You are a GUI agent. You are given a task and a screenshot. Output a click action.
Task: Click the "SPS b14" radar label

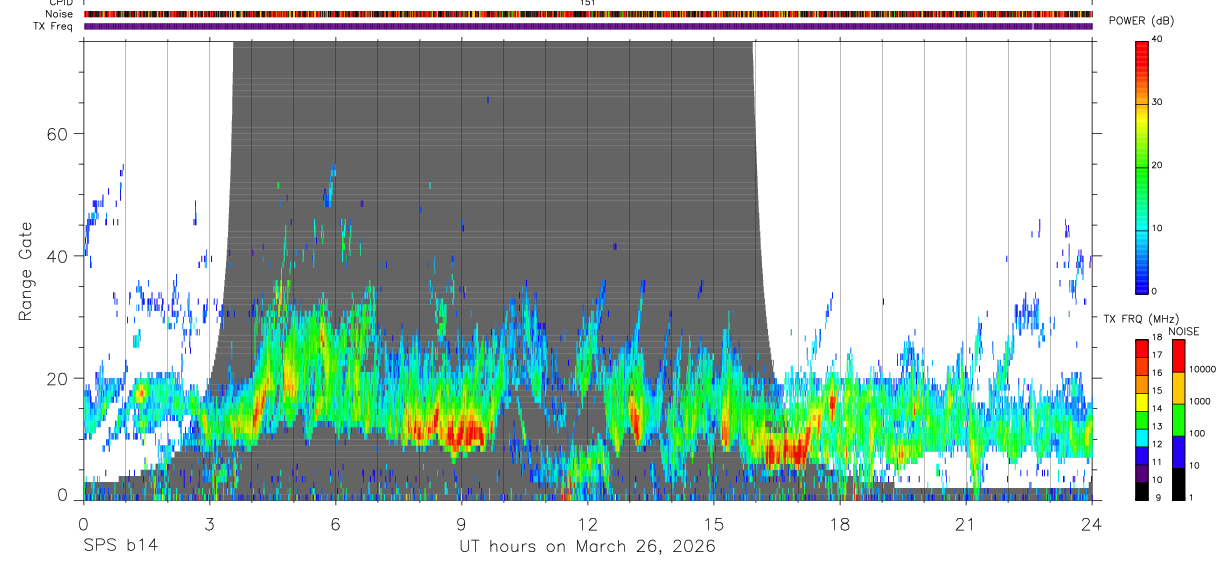[119, 546]
